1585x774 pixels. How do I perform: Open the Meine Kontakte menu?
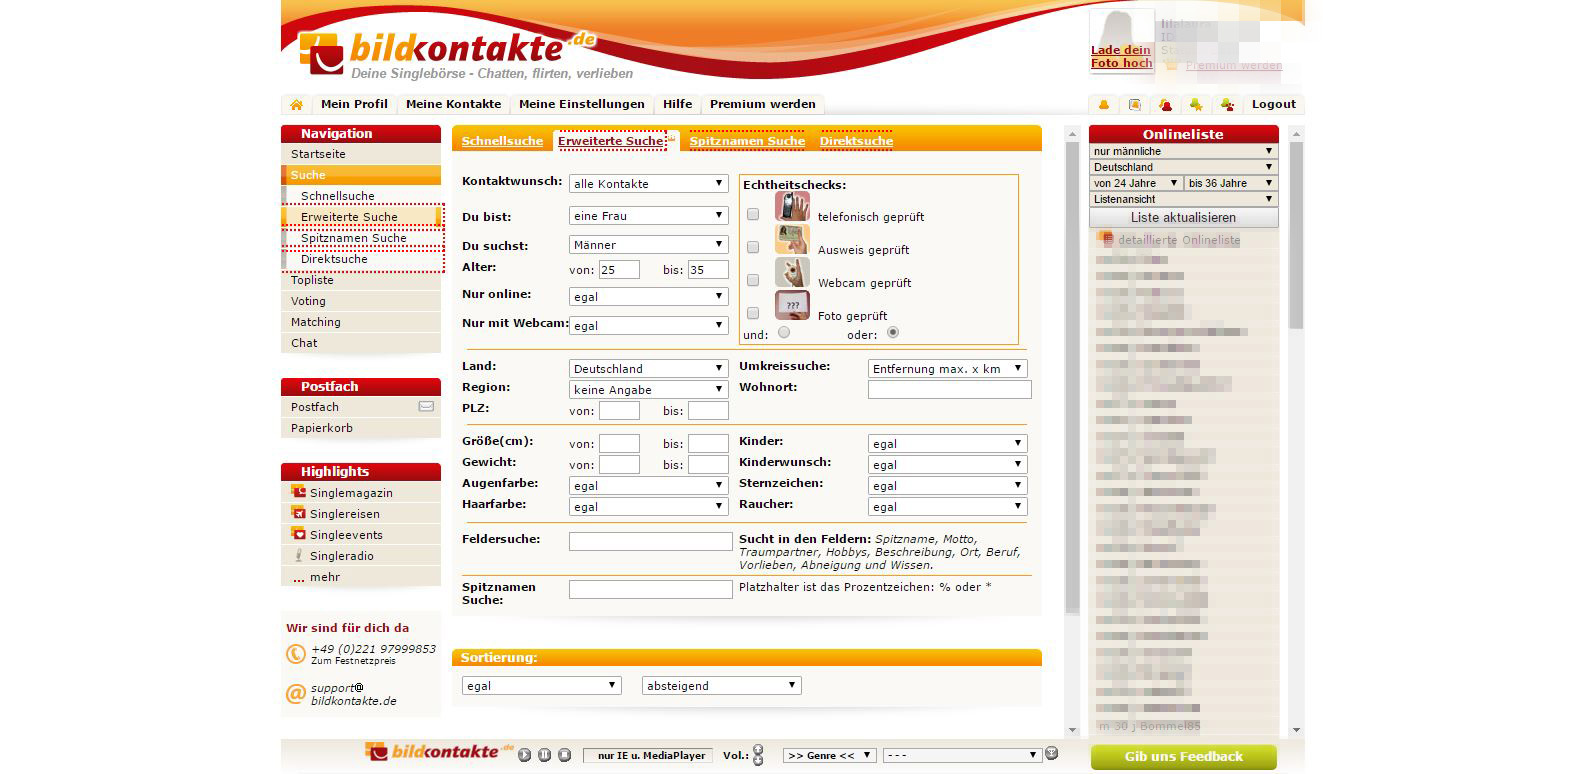click(x=453, y=104)
